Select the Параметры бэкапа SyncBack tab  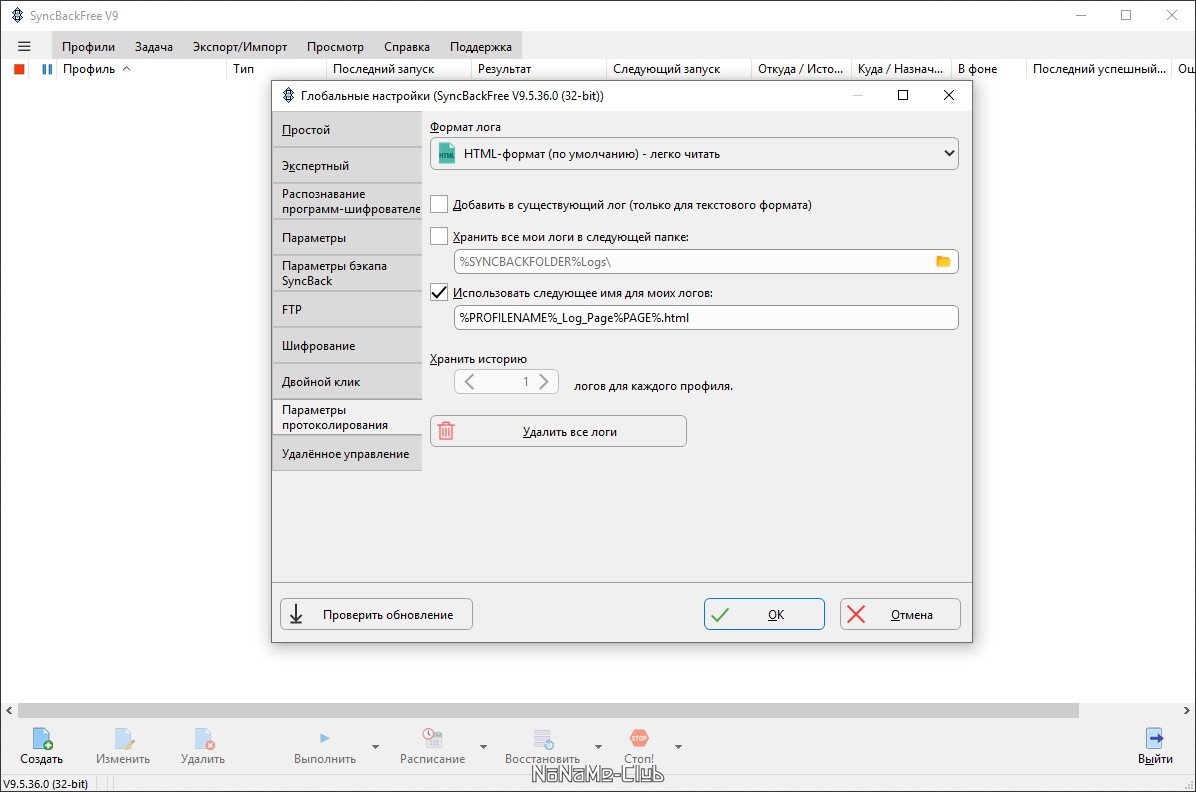tap(347, 273)
